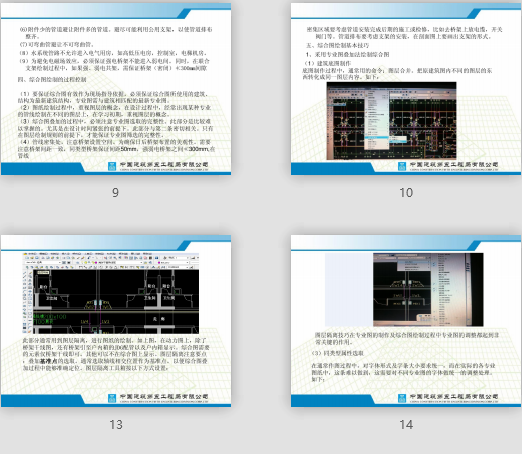Image resolution: width=522 pixels, height=454 pixels.
Task: Click the number label 14 under slide
Action: [x=406, y=424]
